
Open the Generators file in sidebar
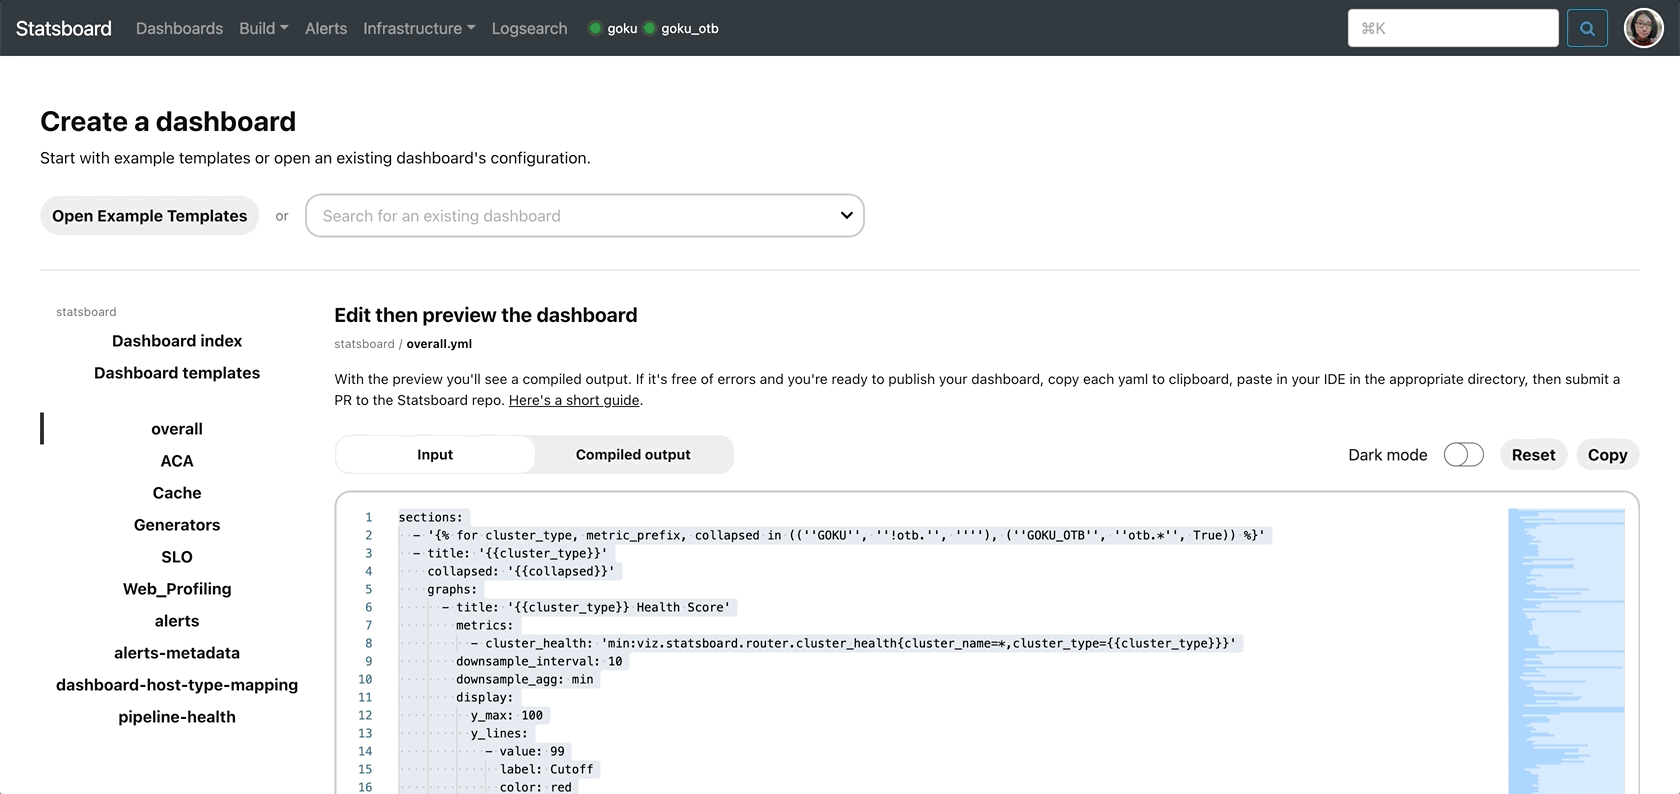177,525
